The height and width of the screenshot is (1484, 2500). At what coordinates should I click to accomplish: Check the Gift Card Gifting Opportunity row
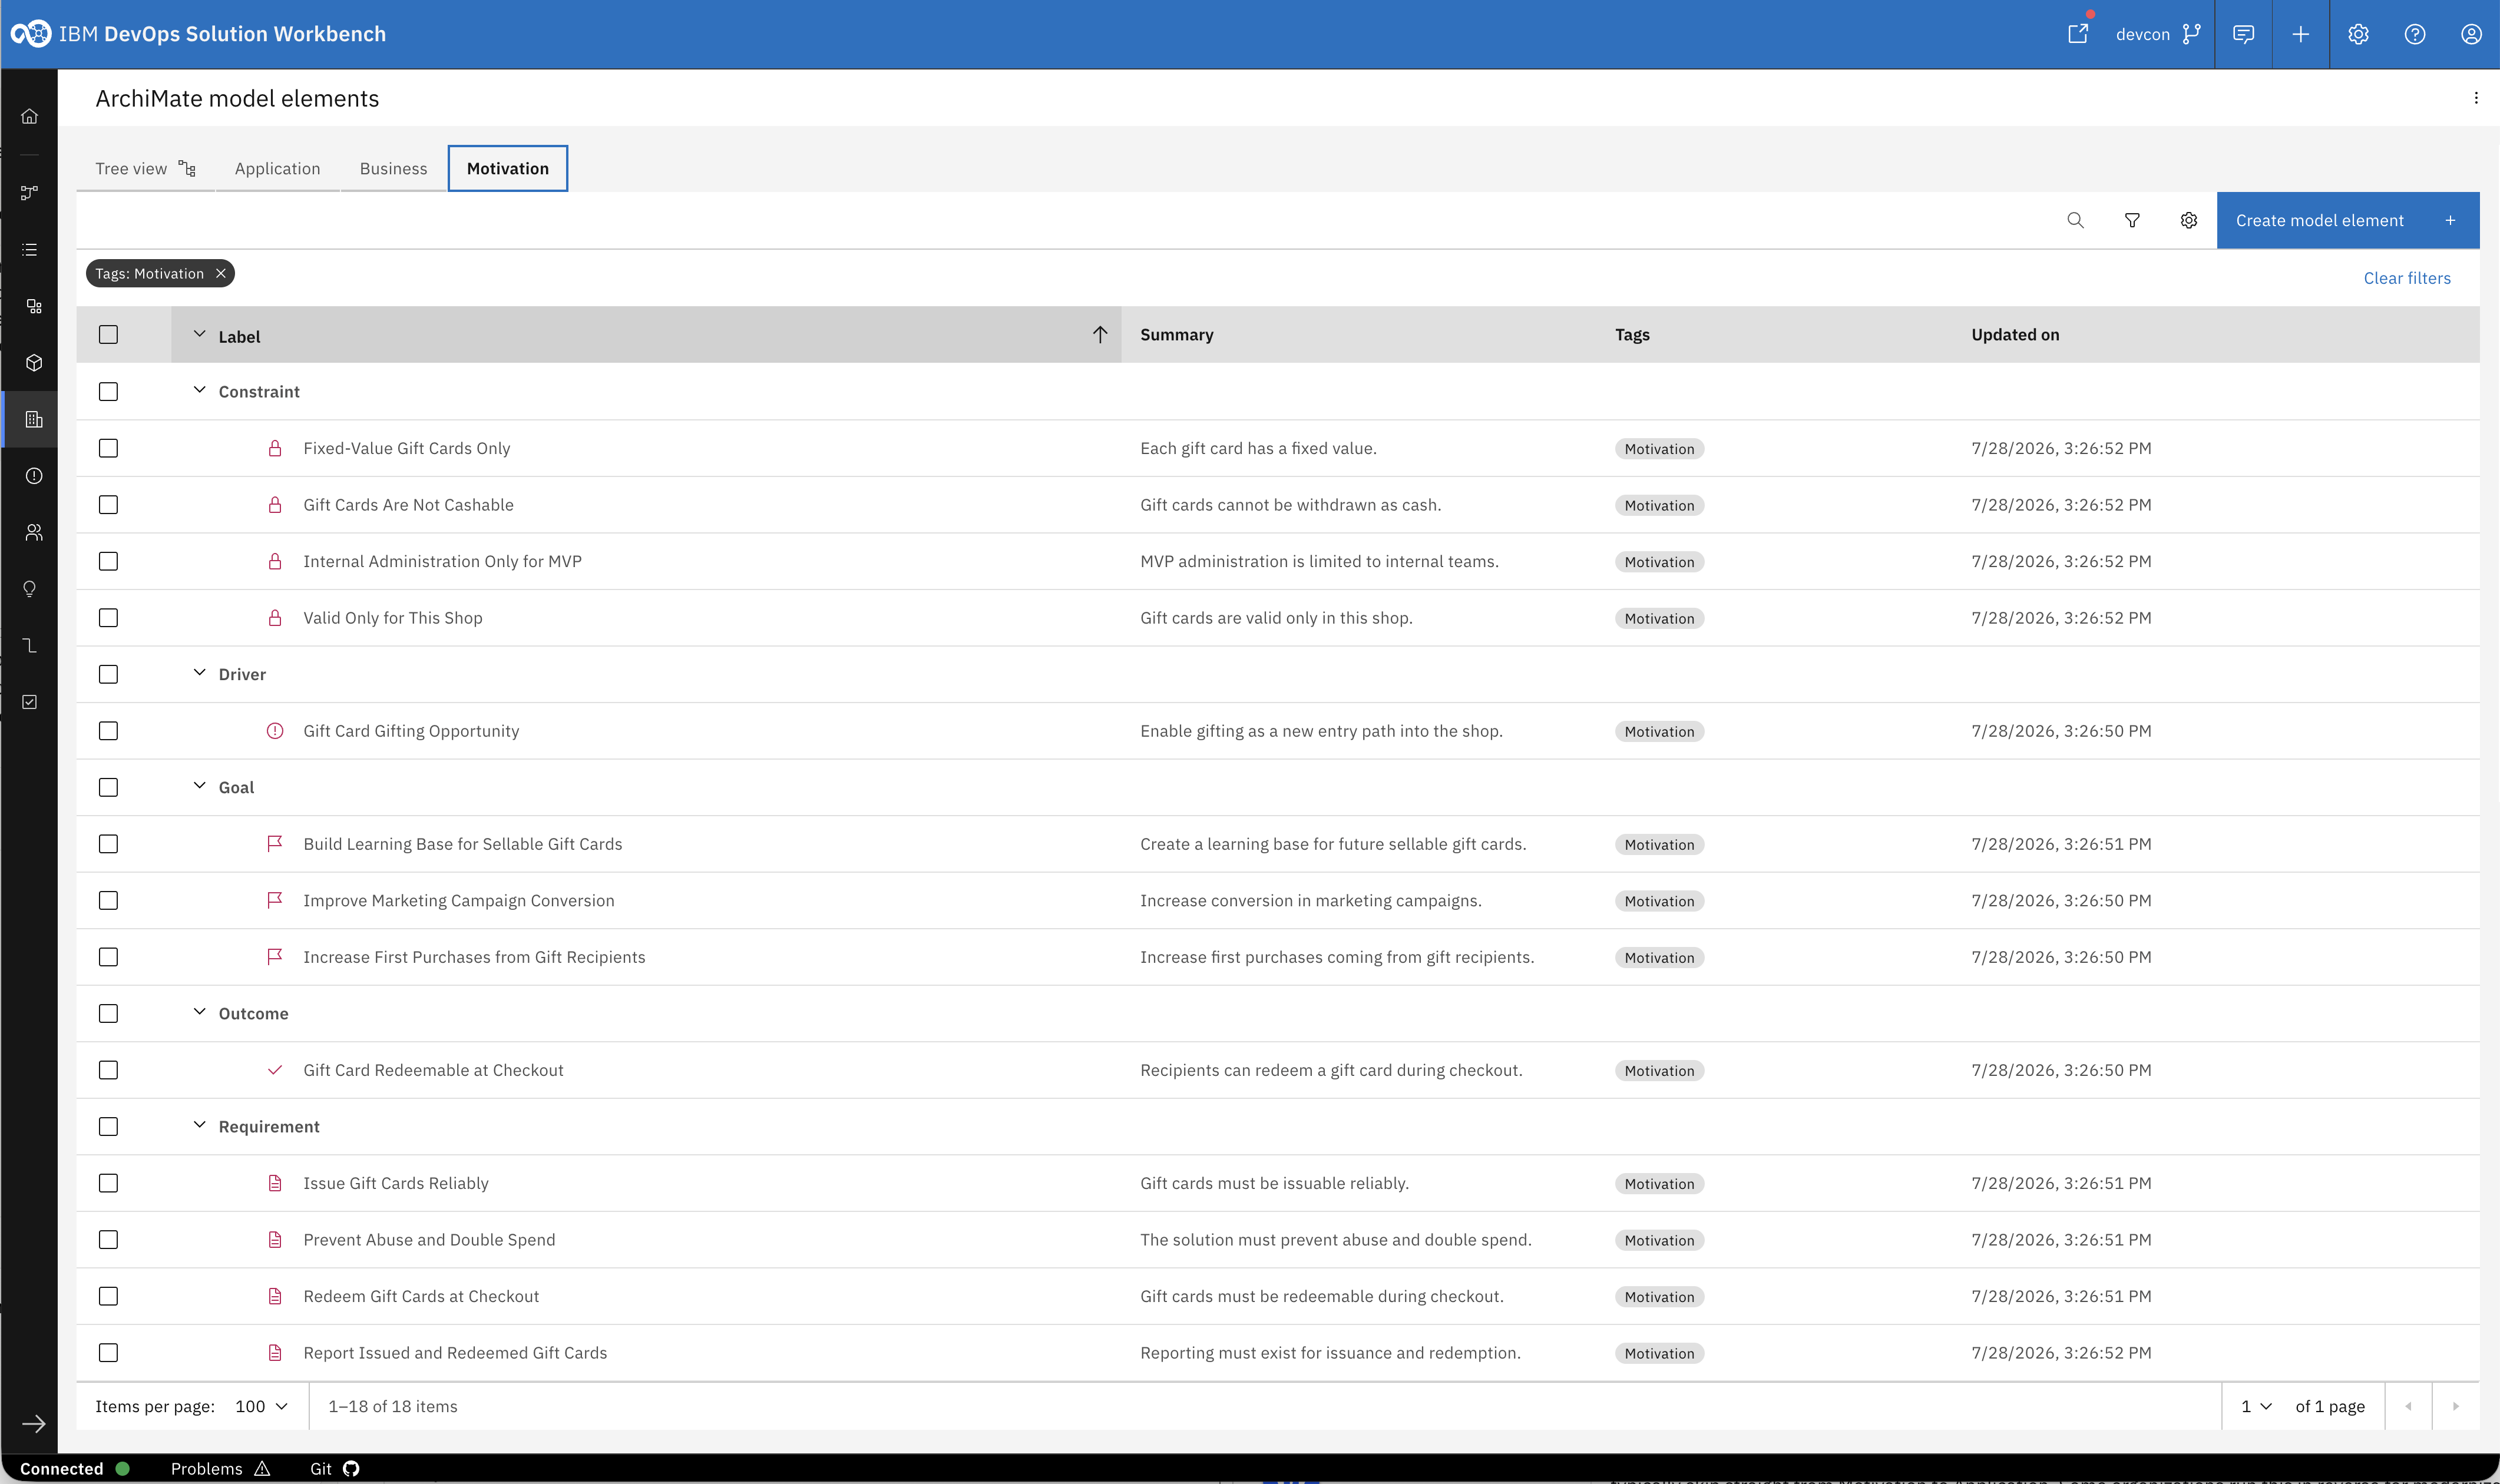108,731
